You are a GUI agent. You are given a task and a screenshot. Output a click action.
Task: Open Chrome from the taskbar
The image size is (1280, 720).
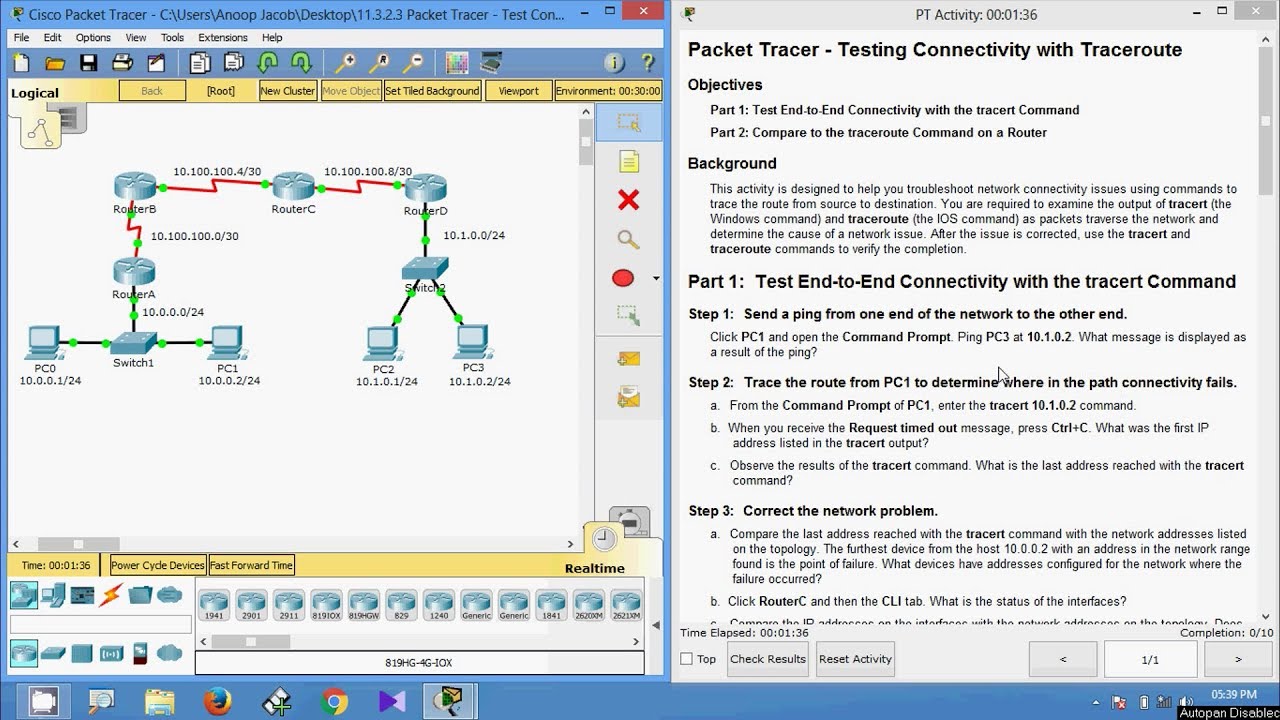pos(335,702)
